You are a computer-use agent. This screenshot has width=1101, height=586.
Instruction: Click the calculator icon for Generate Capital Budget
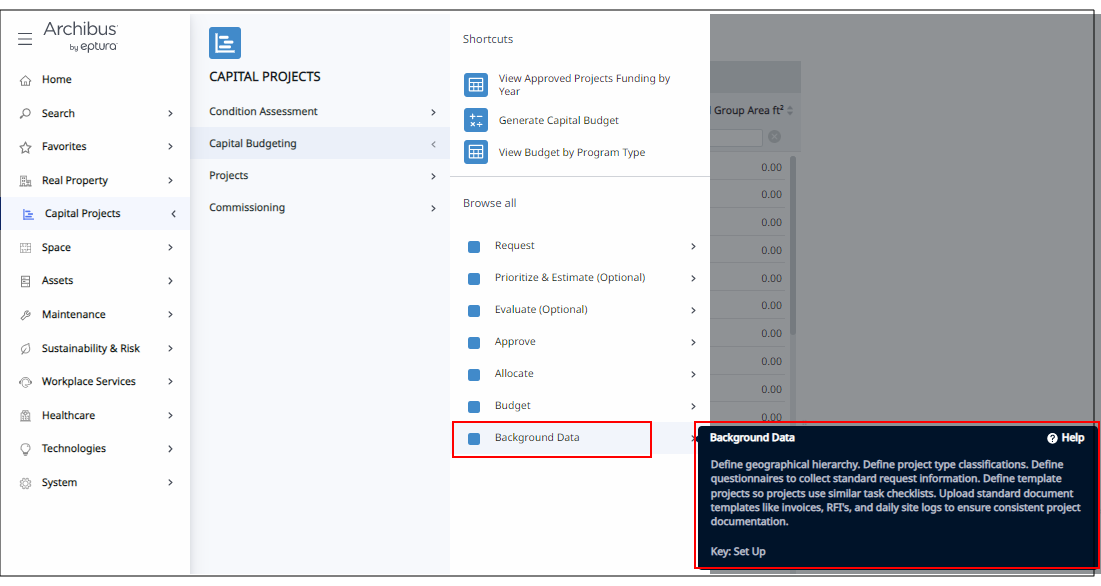tap(476, 120)
